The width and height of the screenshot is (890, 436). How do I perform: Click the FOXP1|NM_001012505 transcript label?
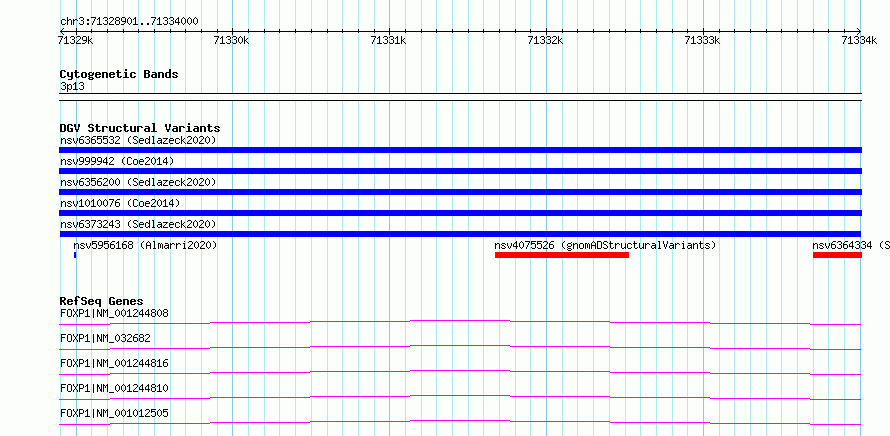(x=114, y=413)
